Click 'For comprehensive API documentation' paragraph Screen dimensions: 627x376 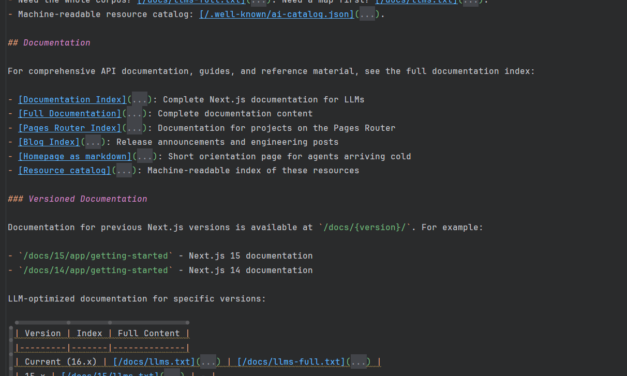click(271, 71)
